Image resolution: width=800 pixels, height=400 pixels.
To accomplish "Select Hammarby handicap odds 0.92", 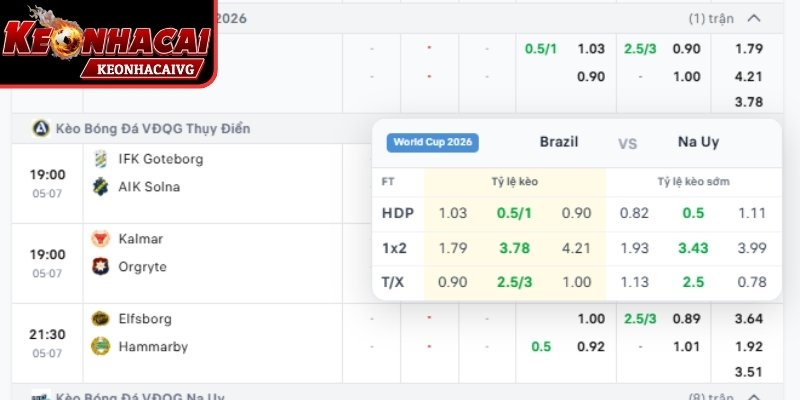I will tap(591, 347).
